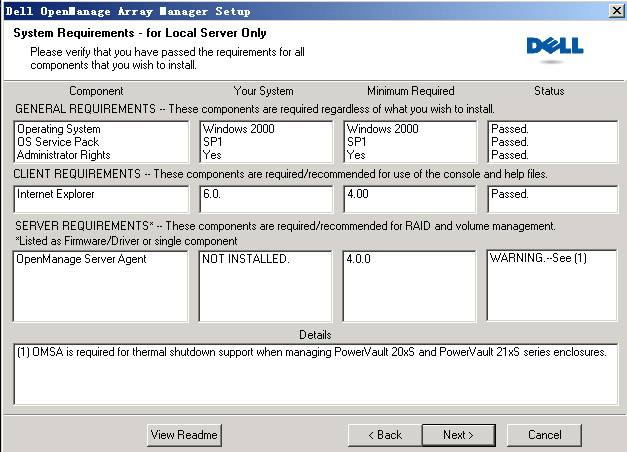Click the Your System column header
Image resolution: width=627 pixels, height=452 pixels.
[264, 91]
